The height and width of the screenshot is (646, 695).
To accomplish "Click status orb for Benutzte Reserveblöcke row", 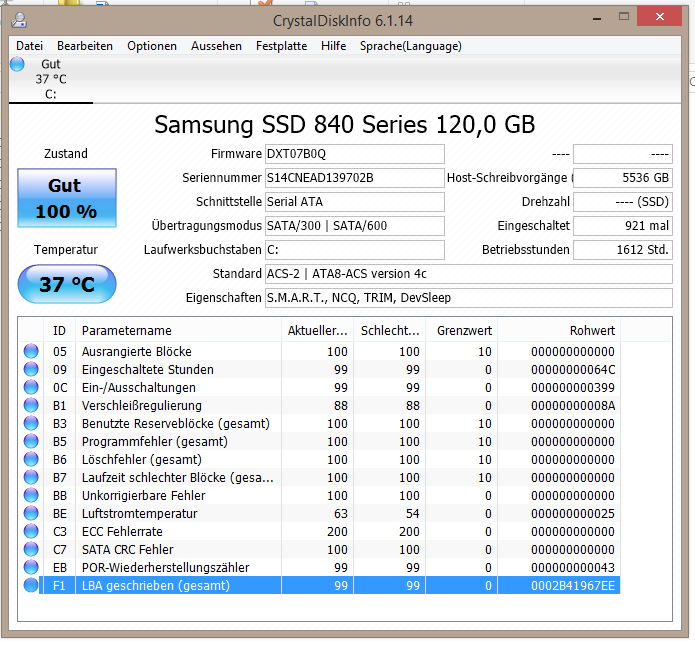I will (31, 423).
